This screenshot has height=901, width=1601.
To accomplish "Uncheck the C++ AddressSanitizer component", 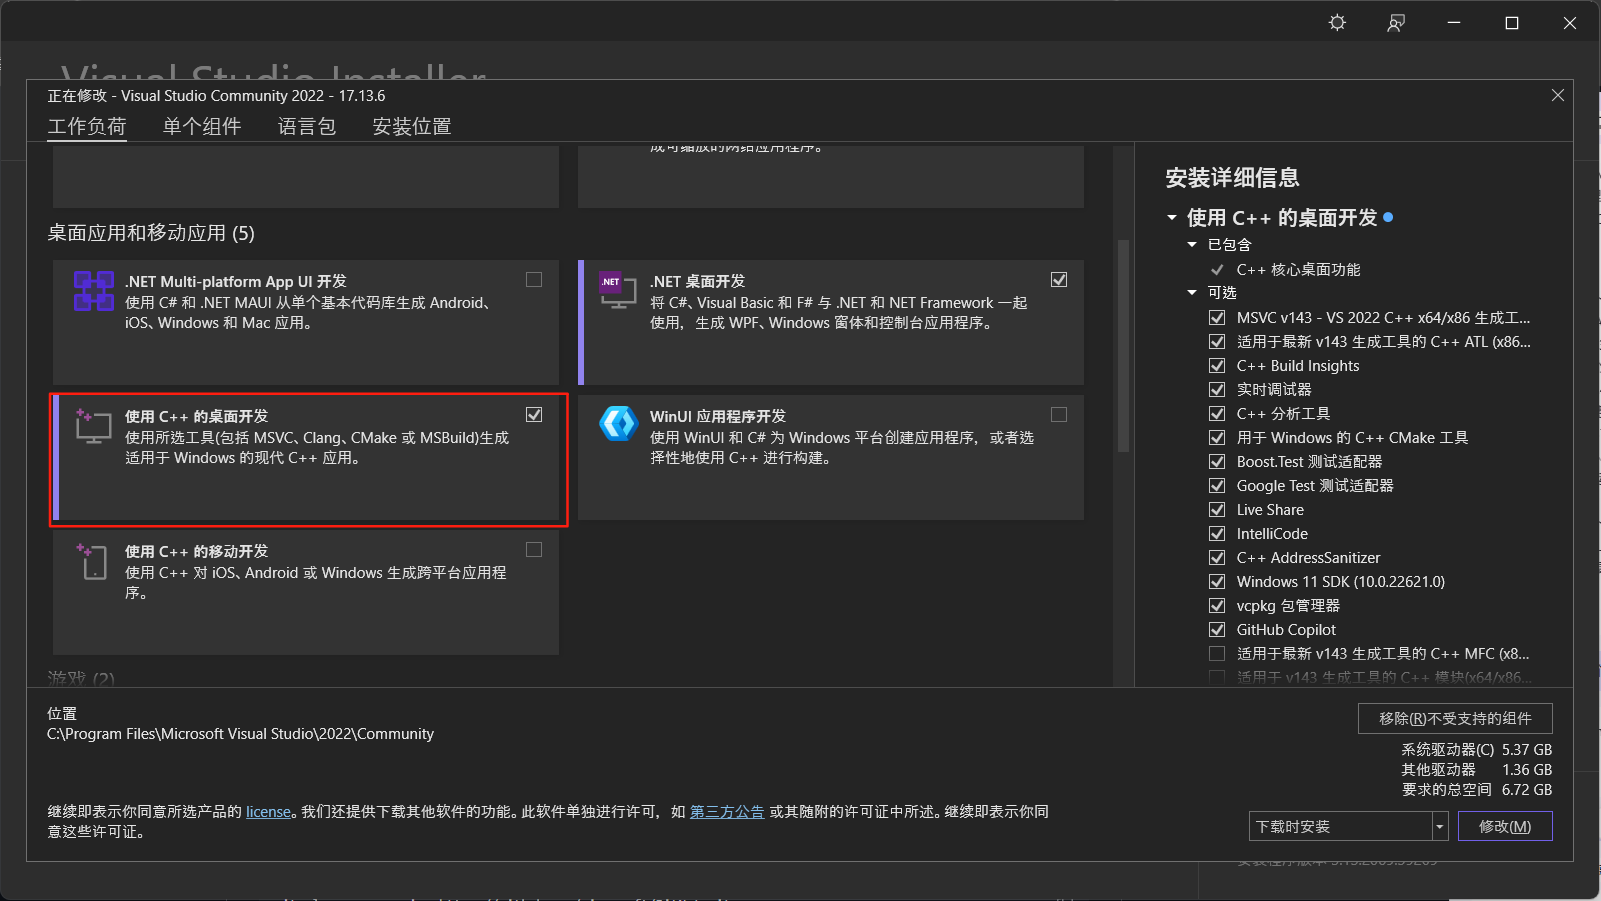I will coord(1217,558).
